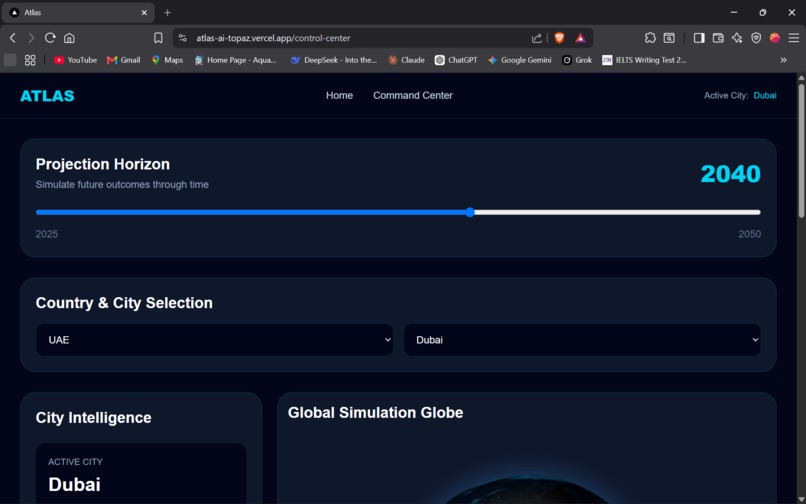The width and height of the screenshot is (806, 504).
Task: Open DeepSeek bookmark
Action: [x=333, y=60]
